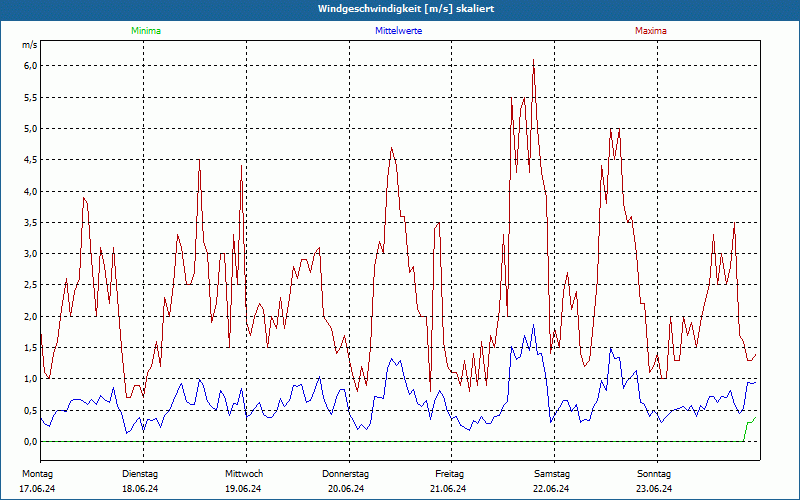Click the green Minima legend label
Screen dimensions: 800x500
point(146,31)
